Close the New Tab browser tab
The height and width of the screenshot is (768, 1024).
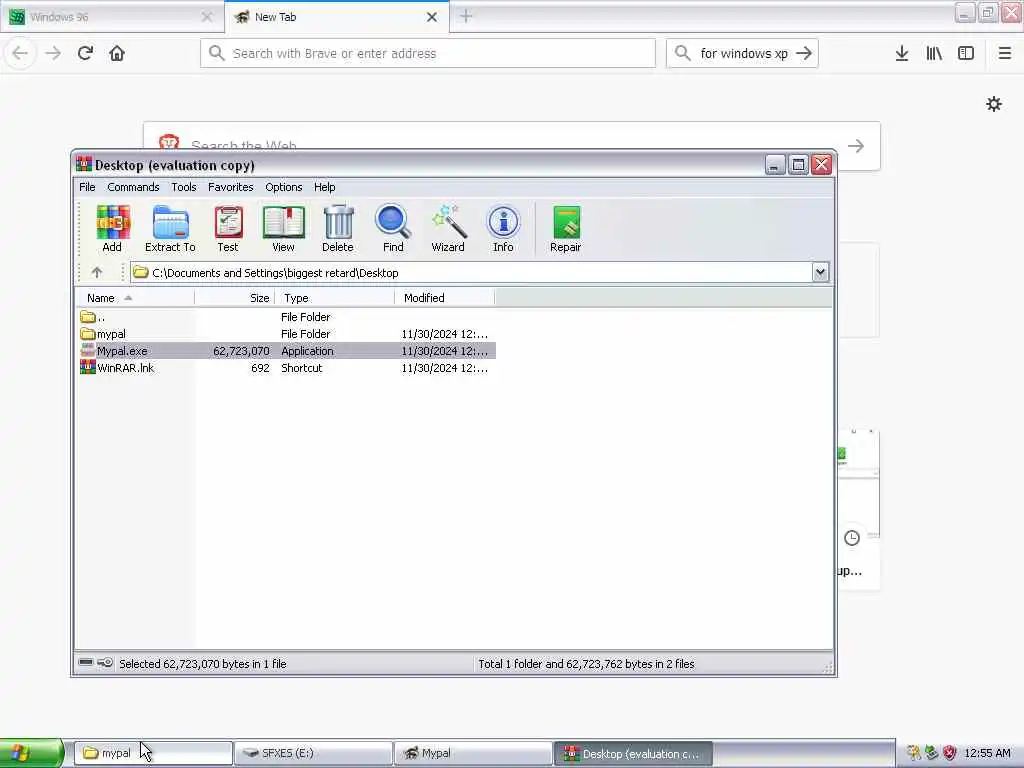click(432, 17)
